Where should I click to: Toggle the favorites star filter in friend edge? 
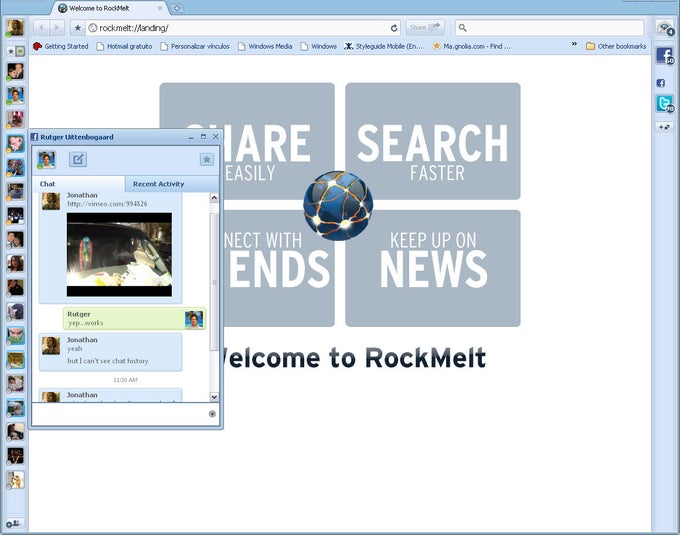click(x=11, y=52)
